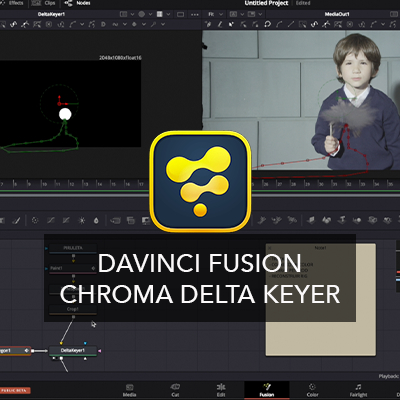Open the Fit zoom dropdown in MediaOut1 viewer
400x400 pixels.
pyautogui.click(x=221, y=14)
